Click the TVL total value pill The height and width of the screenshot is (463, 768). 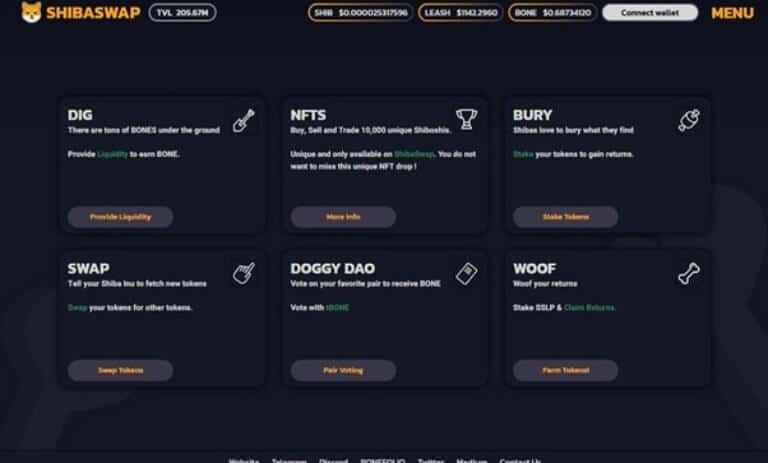tap(182, 13)
